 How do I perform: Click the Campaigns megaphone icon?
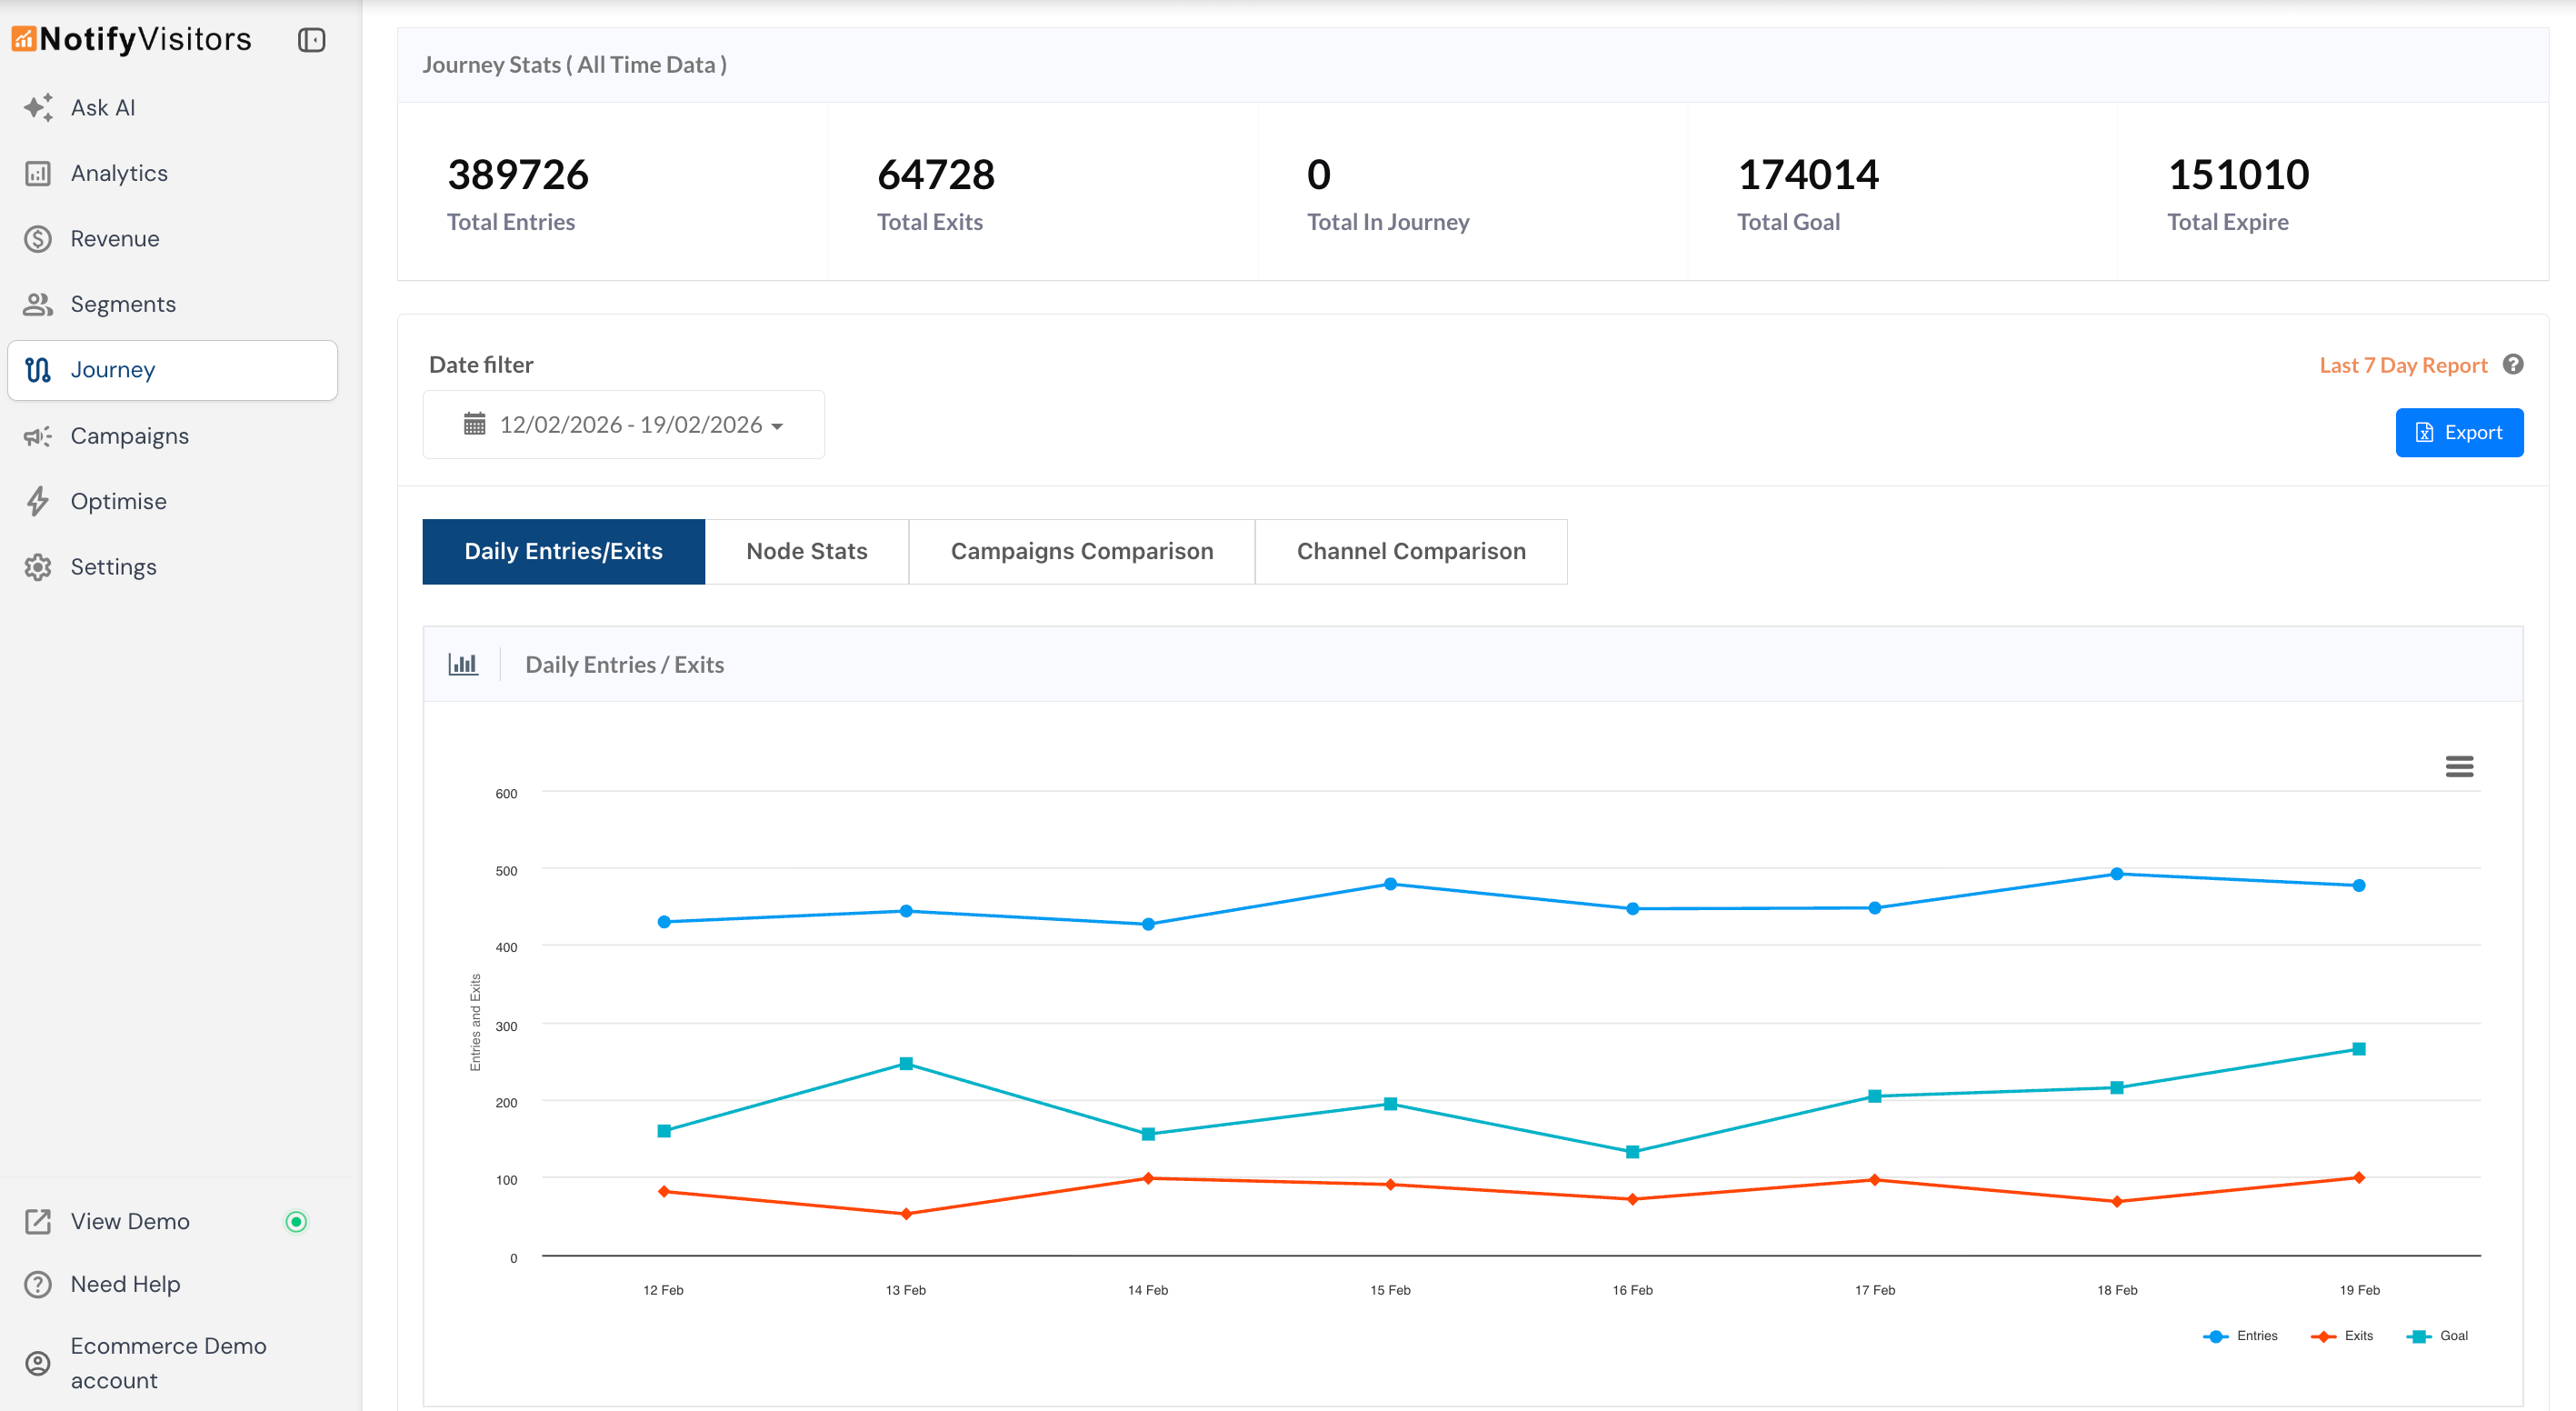click(38, 436)
